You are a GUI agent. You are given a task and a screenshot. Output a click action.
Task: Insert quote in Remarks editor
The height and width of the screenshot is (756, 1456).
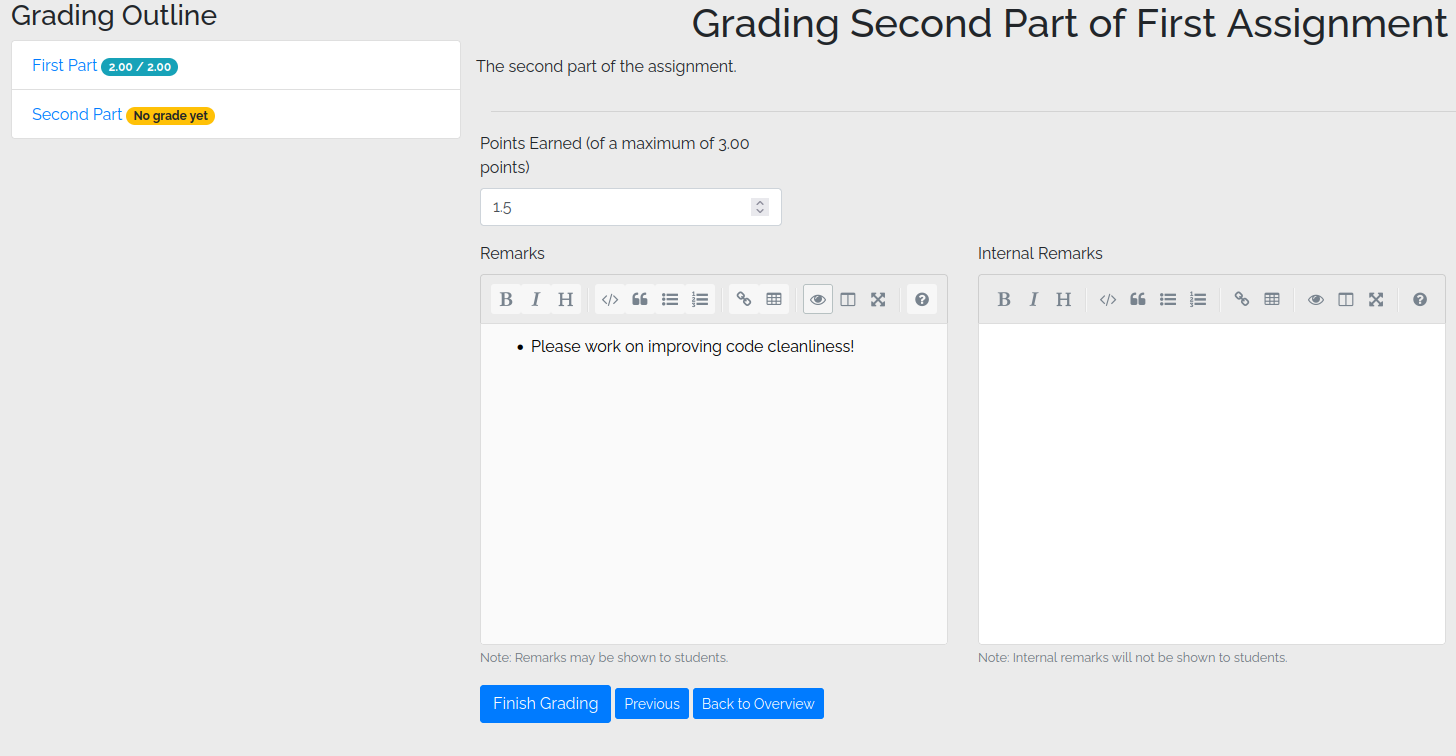[x=640, y=299]
